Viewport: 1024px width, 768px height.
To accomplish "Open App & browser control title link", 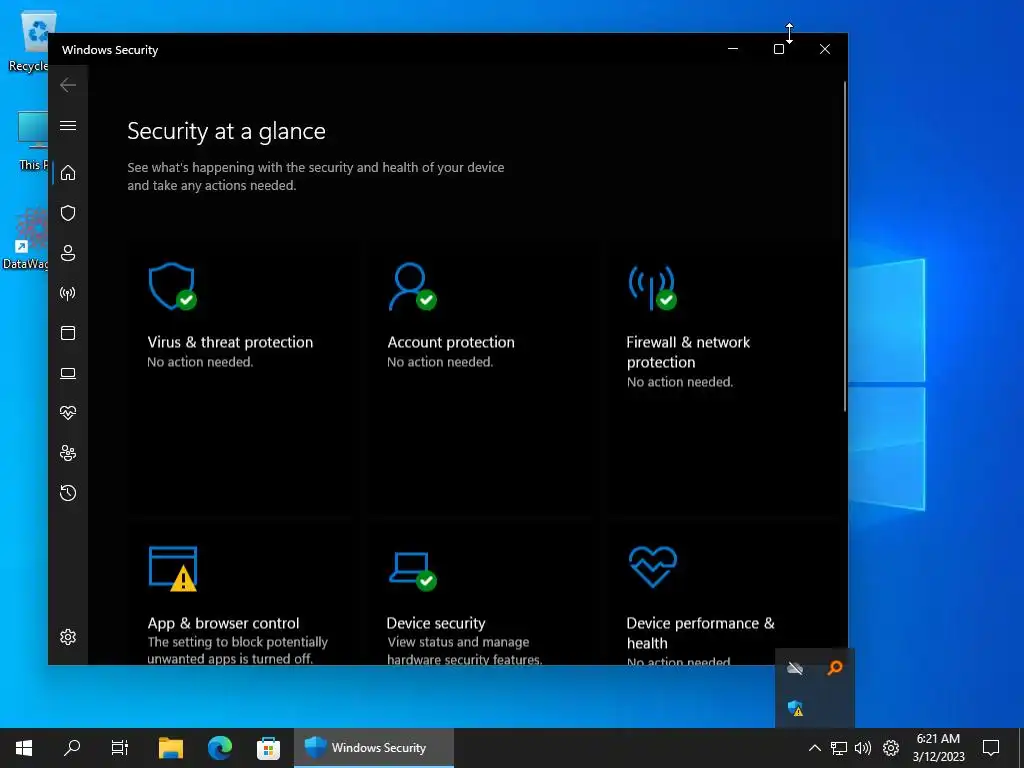I will (x=223, y=623).
